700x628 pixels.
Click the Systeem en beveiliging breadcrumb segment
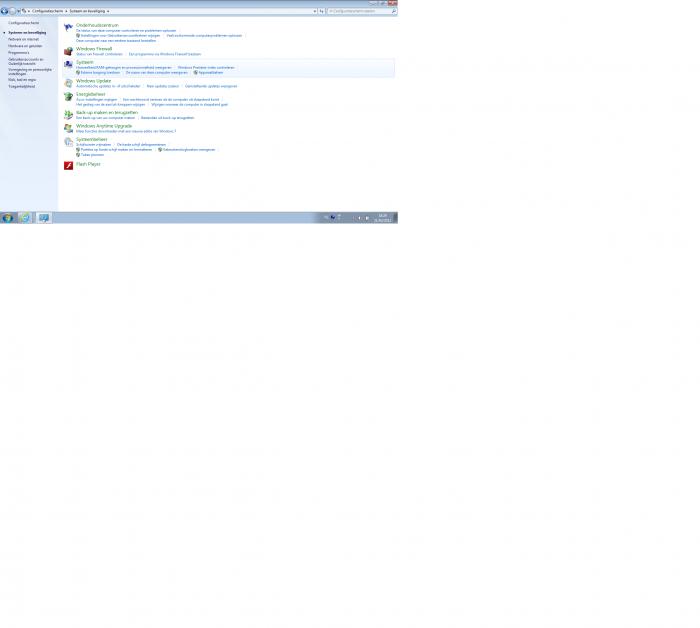[87, 11]
